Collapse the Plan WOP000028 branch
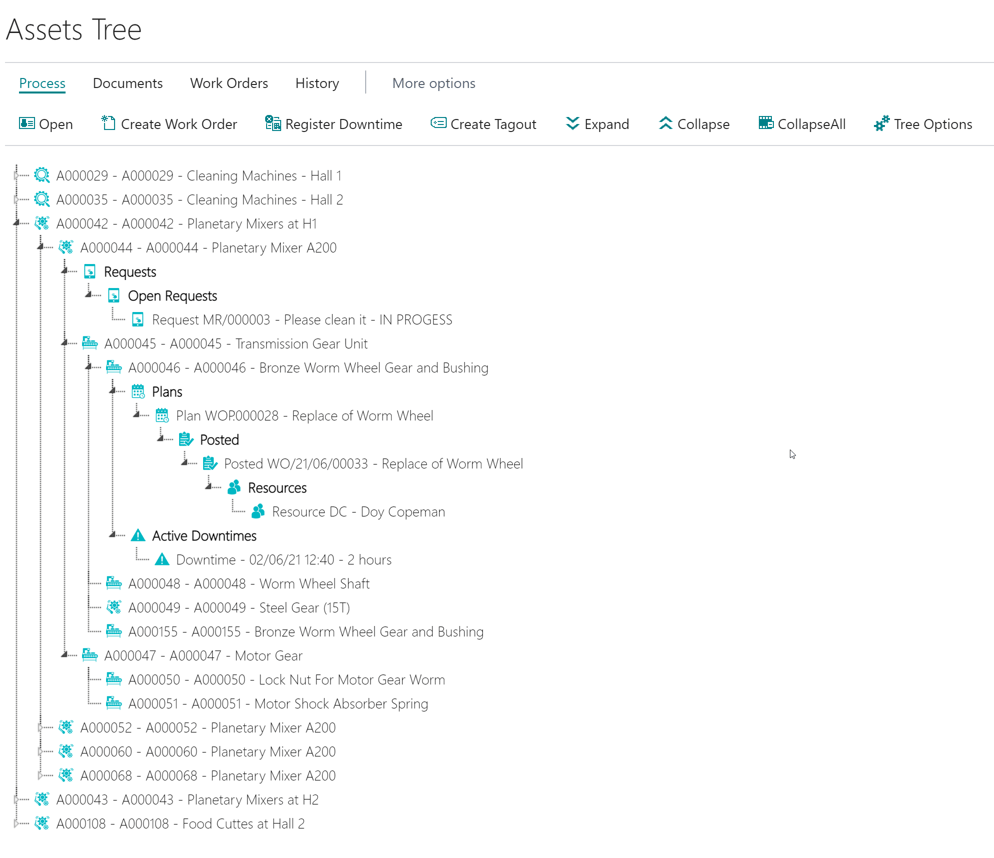 pos(137,415)
